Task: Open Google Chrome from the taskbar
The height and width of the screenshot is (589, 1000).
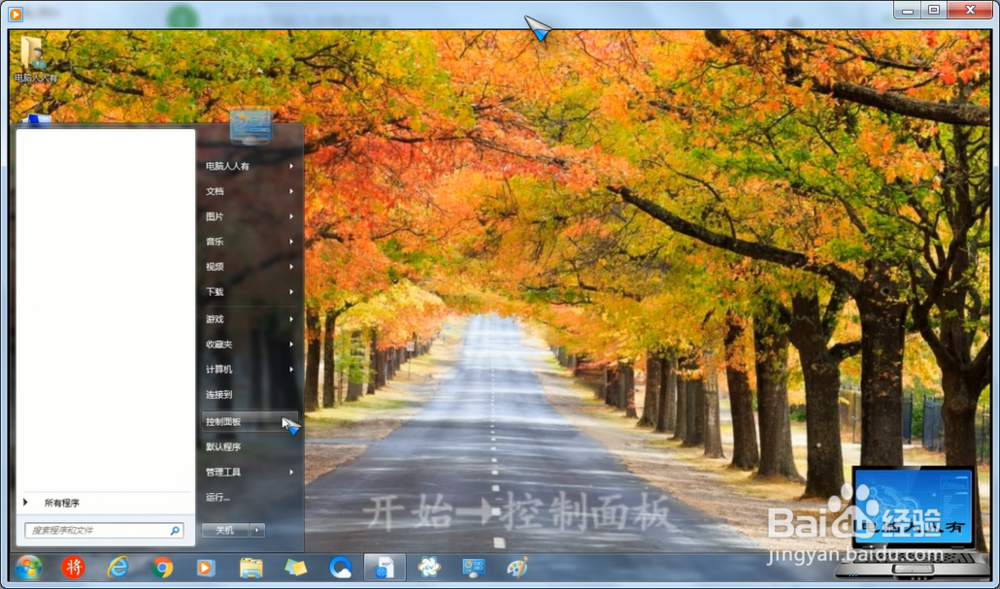Action: point(162,567)
